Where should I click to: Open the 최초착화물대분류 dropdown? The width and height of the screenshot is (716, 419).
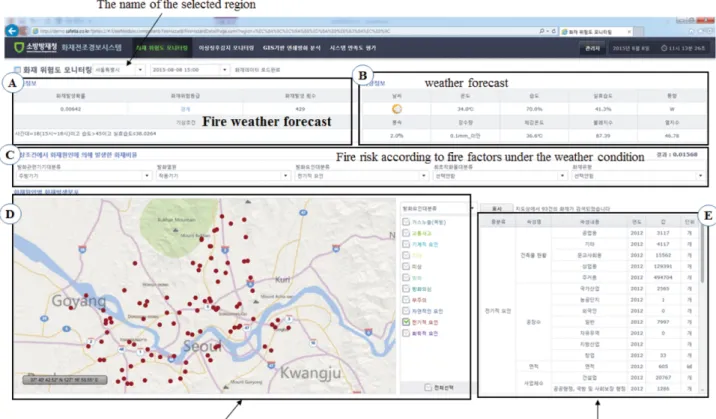[x=500, y=176]
